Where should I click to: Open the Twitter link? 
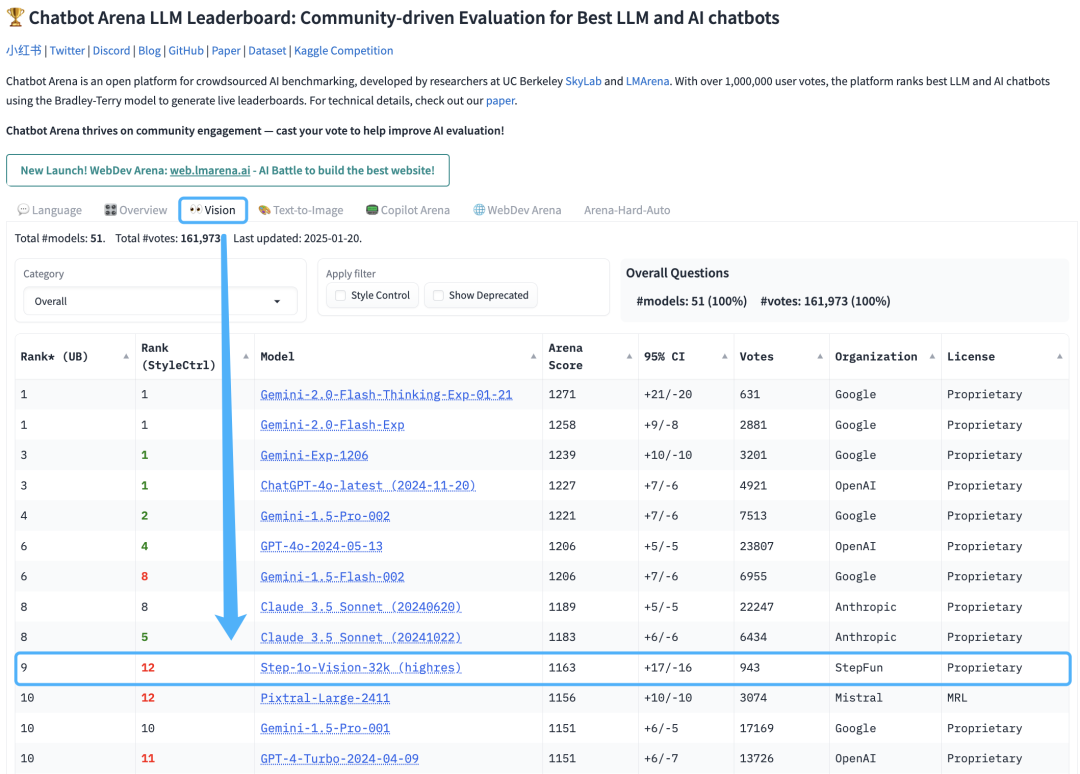pyautogui.click(x=67, y=50)
